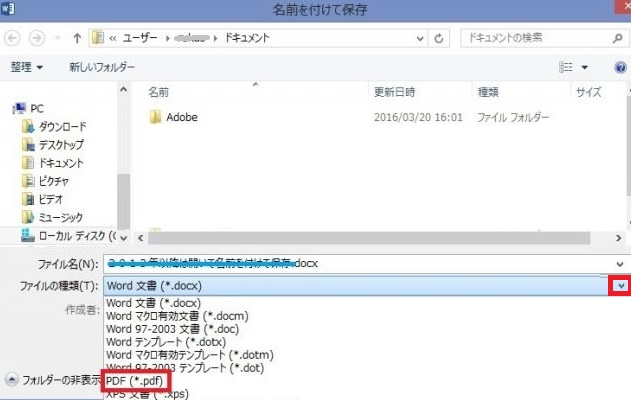
Task: Sort by 名前 column header
Action: coord(158,92)
